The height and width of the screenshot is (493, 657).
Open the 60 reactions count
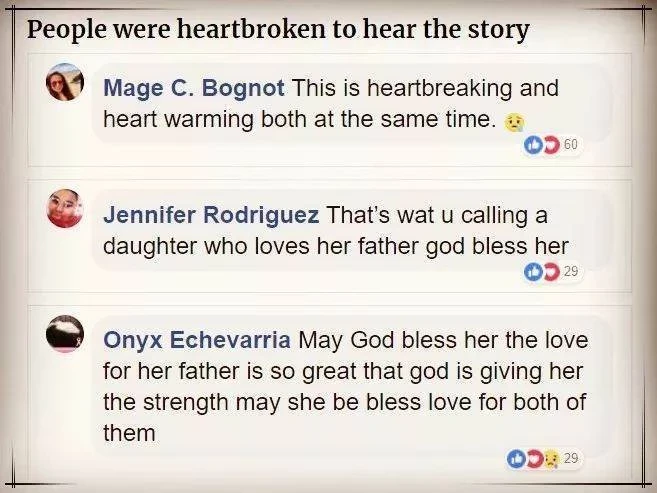(571, 145)
